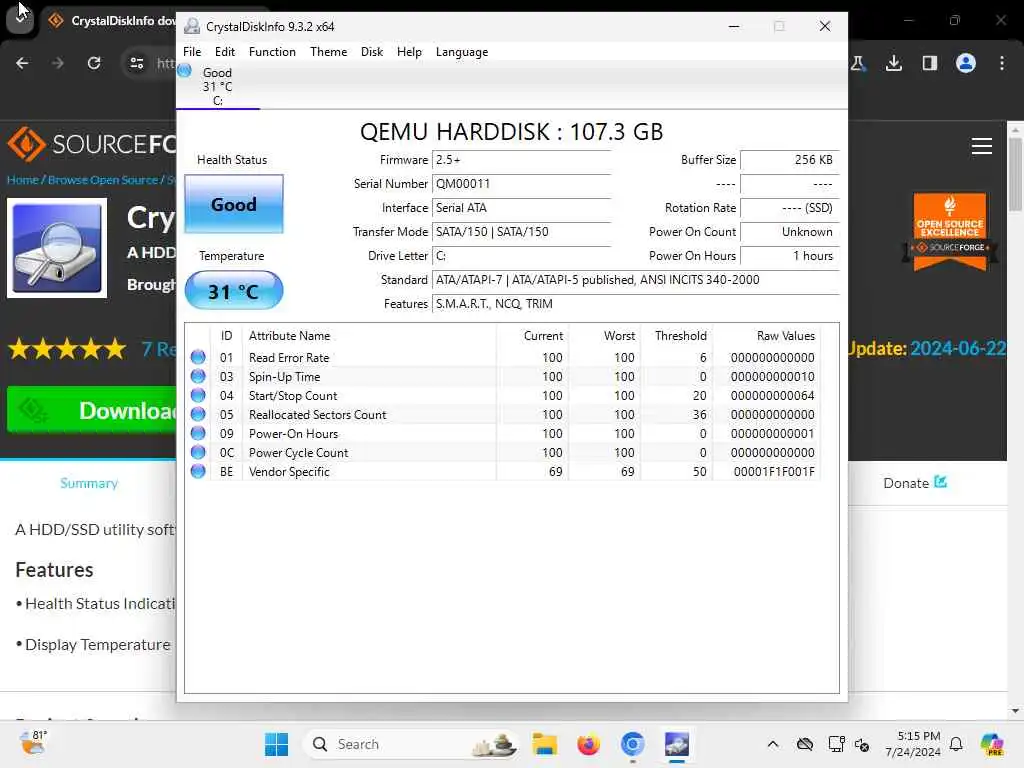
Task: Open the Edit menu in CrystalDiskInfo
Action: click(x=225, y=52)
